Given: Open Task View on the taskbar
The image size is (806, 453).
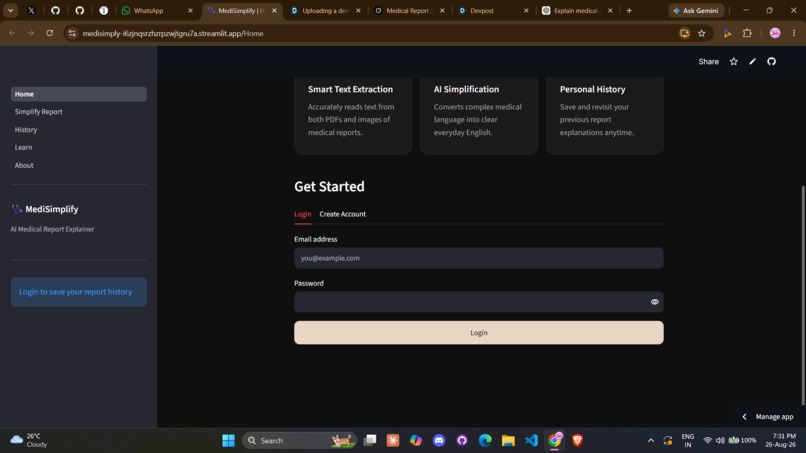Looking at the screenshot, I should (370, 440).
